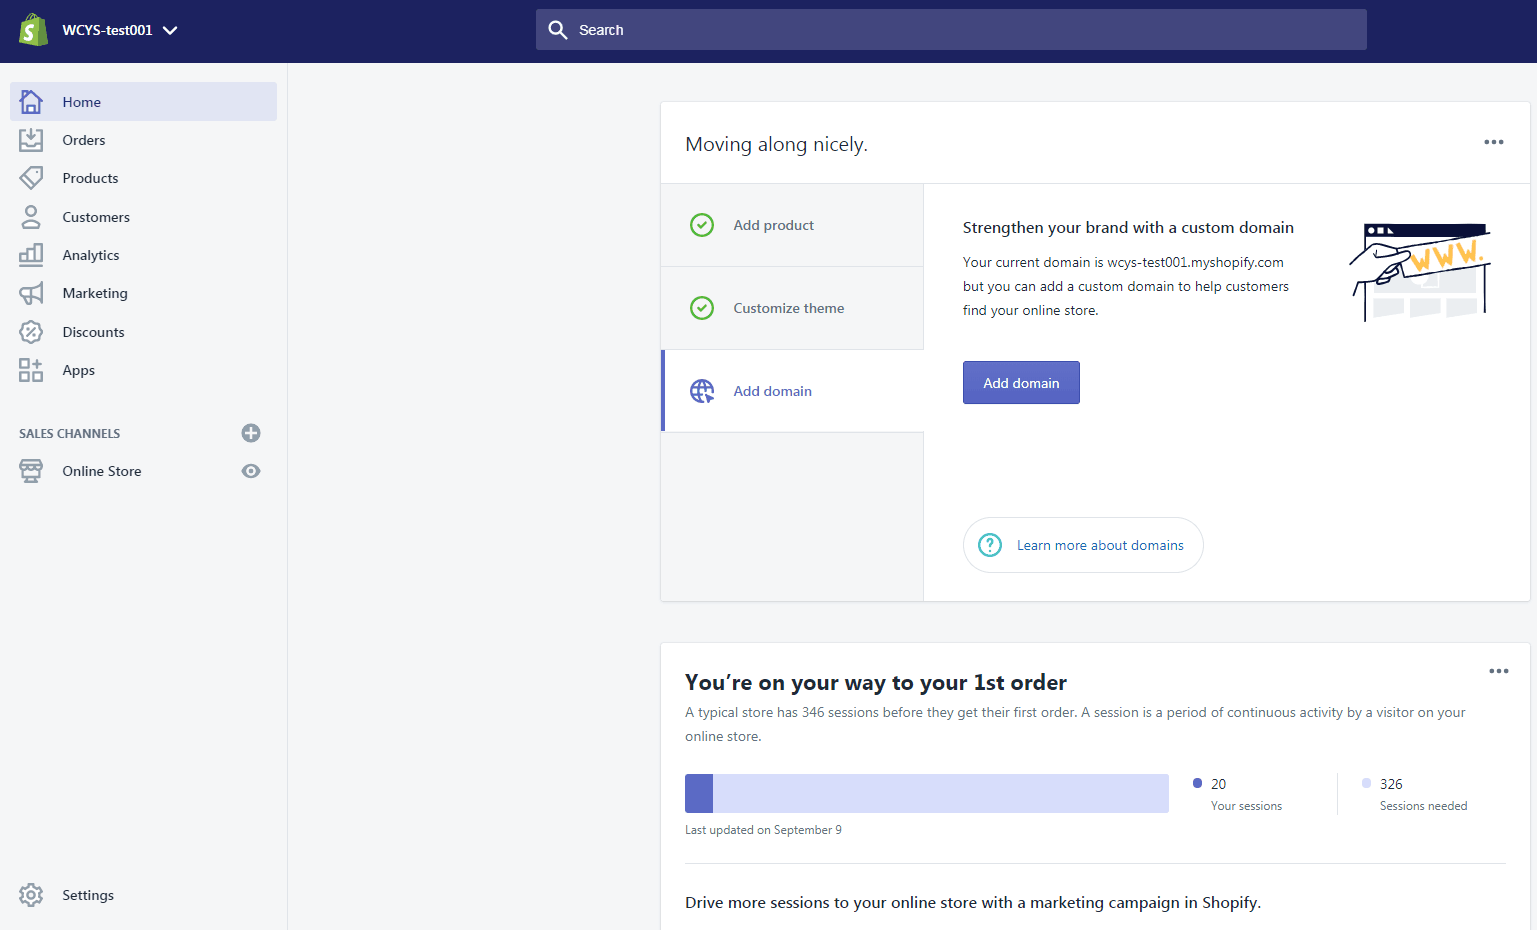The width and height of the screenshot is (1537, 930).
Task: Open Products in sidebar
Action: (90, 178)
